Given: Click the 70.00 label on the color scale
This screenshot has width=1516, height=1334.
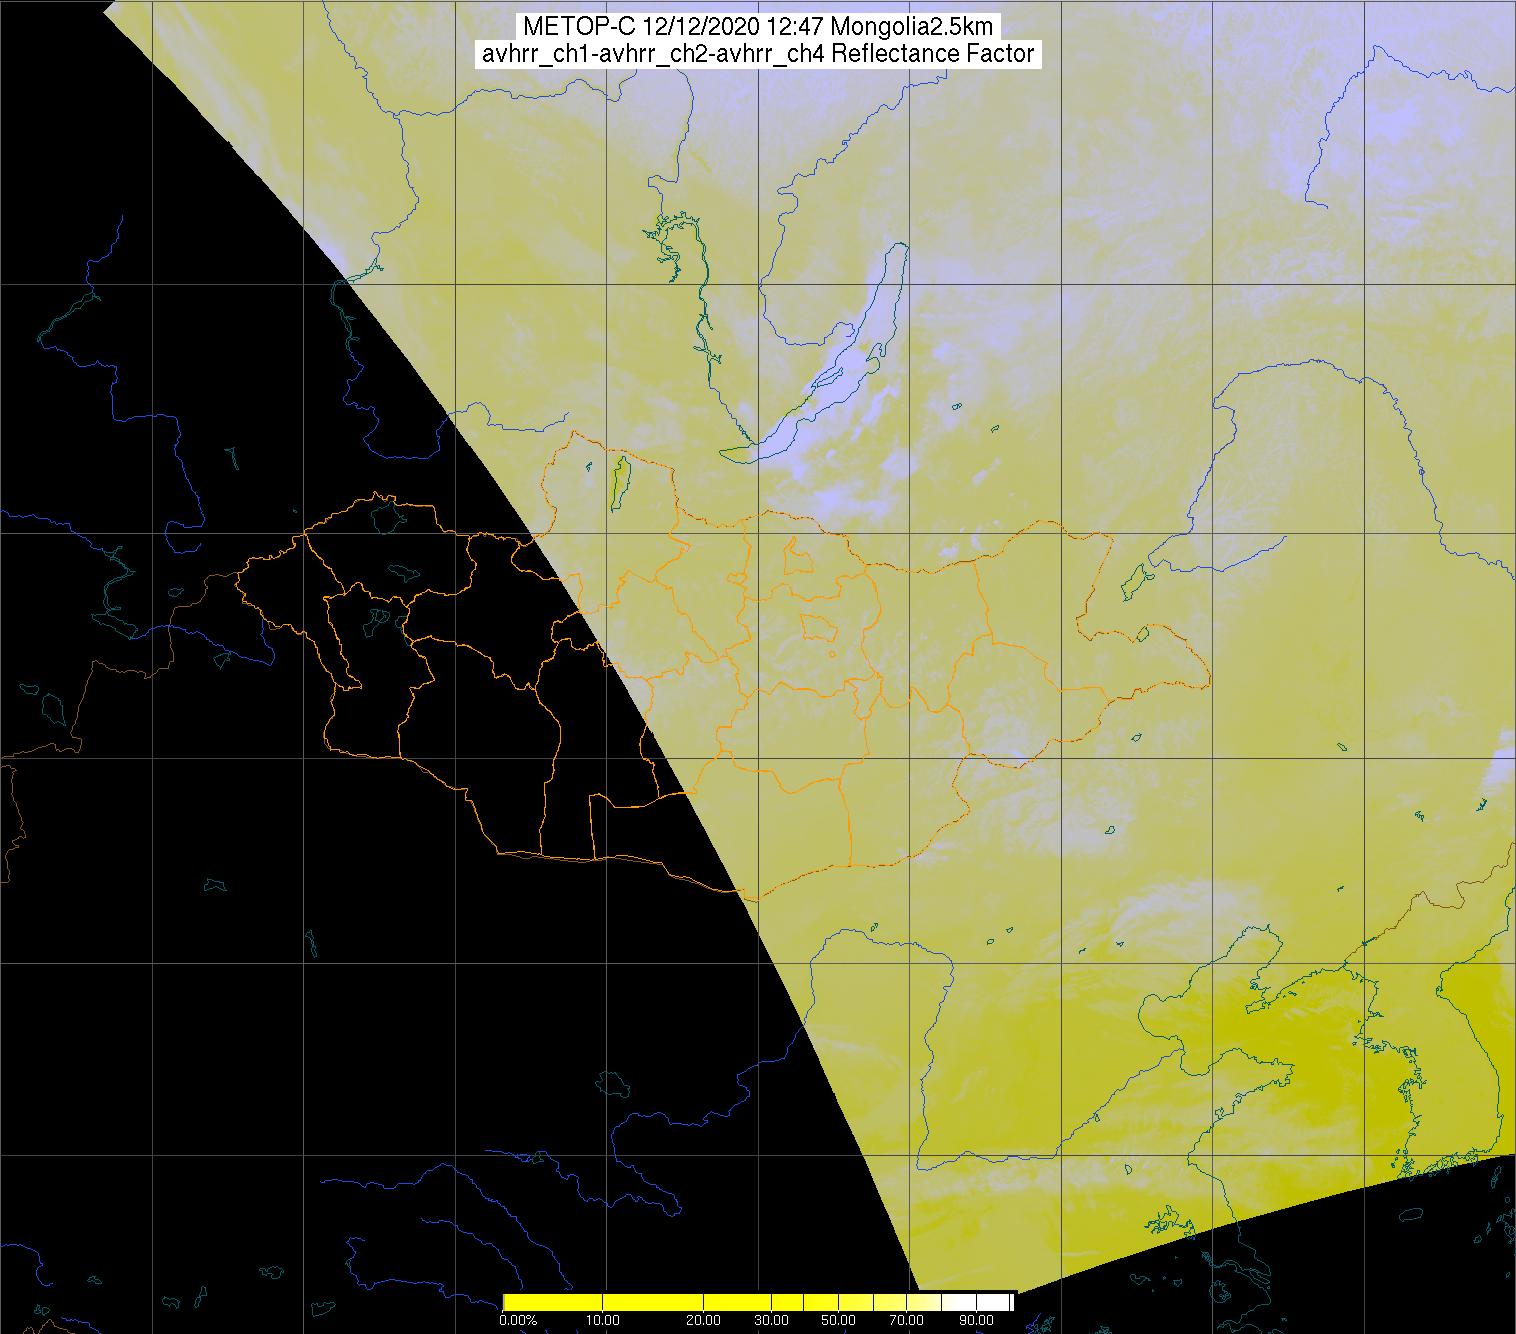Looking at the screenshot, I should tap(905, 1322).
